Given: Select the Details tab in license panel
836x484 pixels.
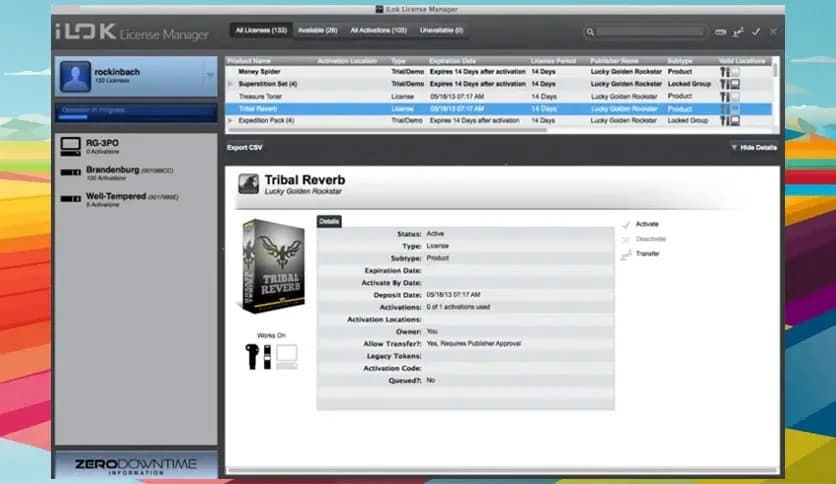Looking at the screenshot, I should (x=329, y=222).
